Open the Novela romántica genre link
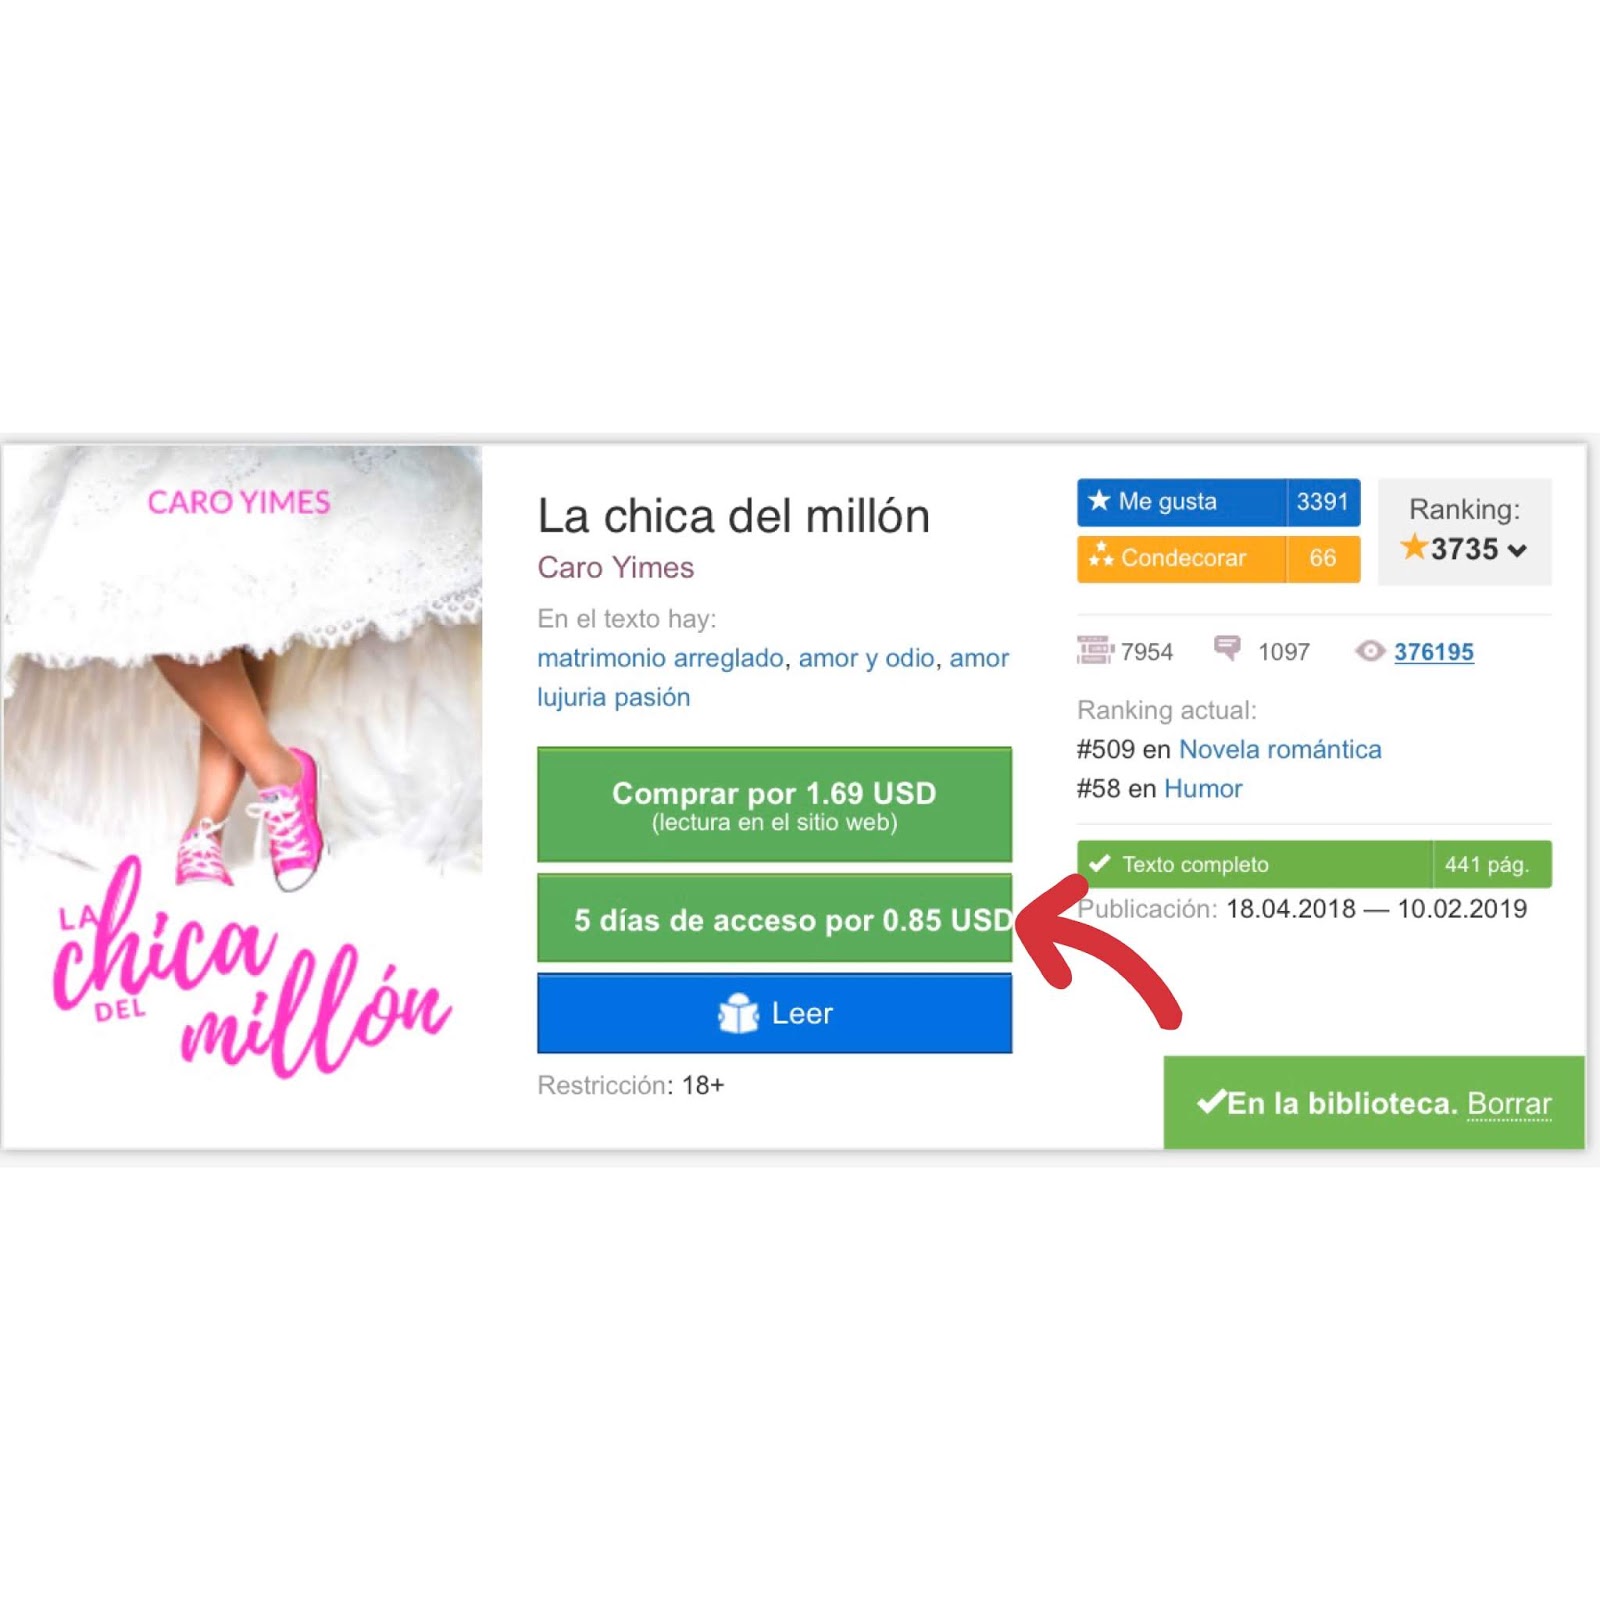Viewport: 1600px width, 1600px height. (1280, 749)
